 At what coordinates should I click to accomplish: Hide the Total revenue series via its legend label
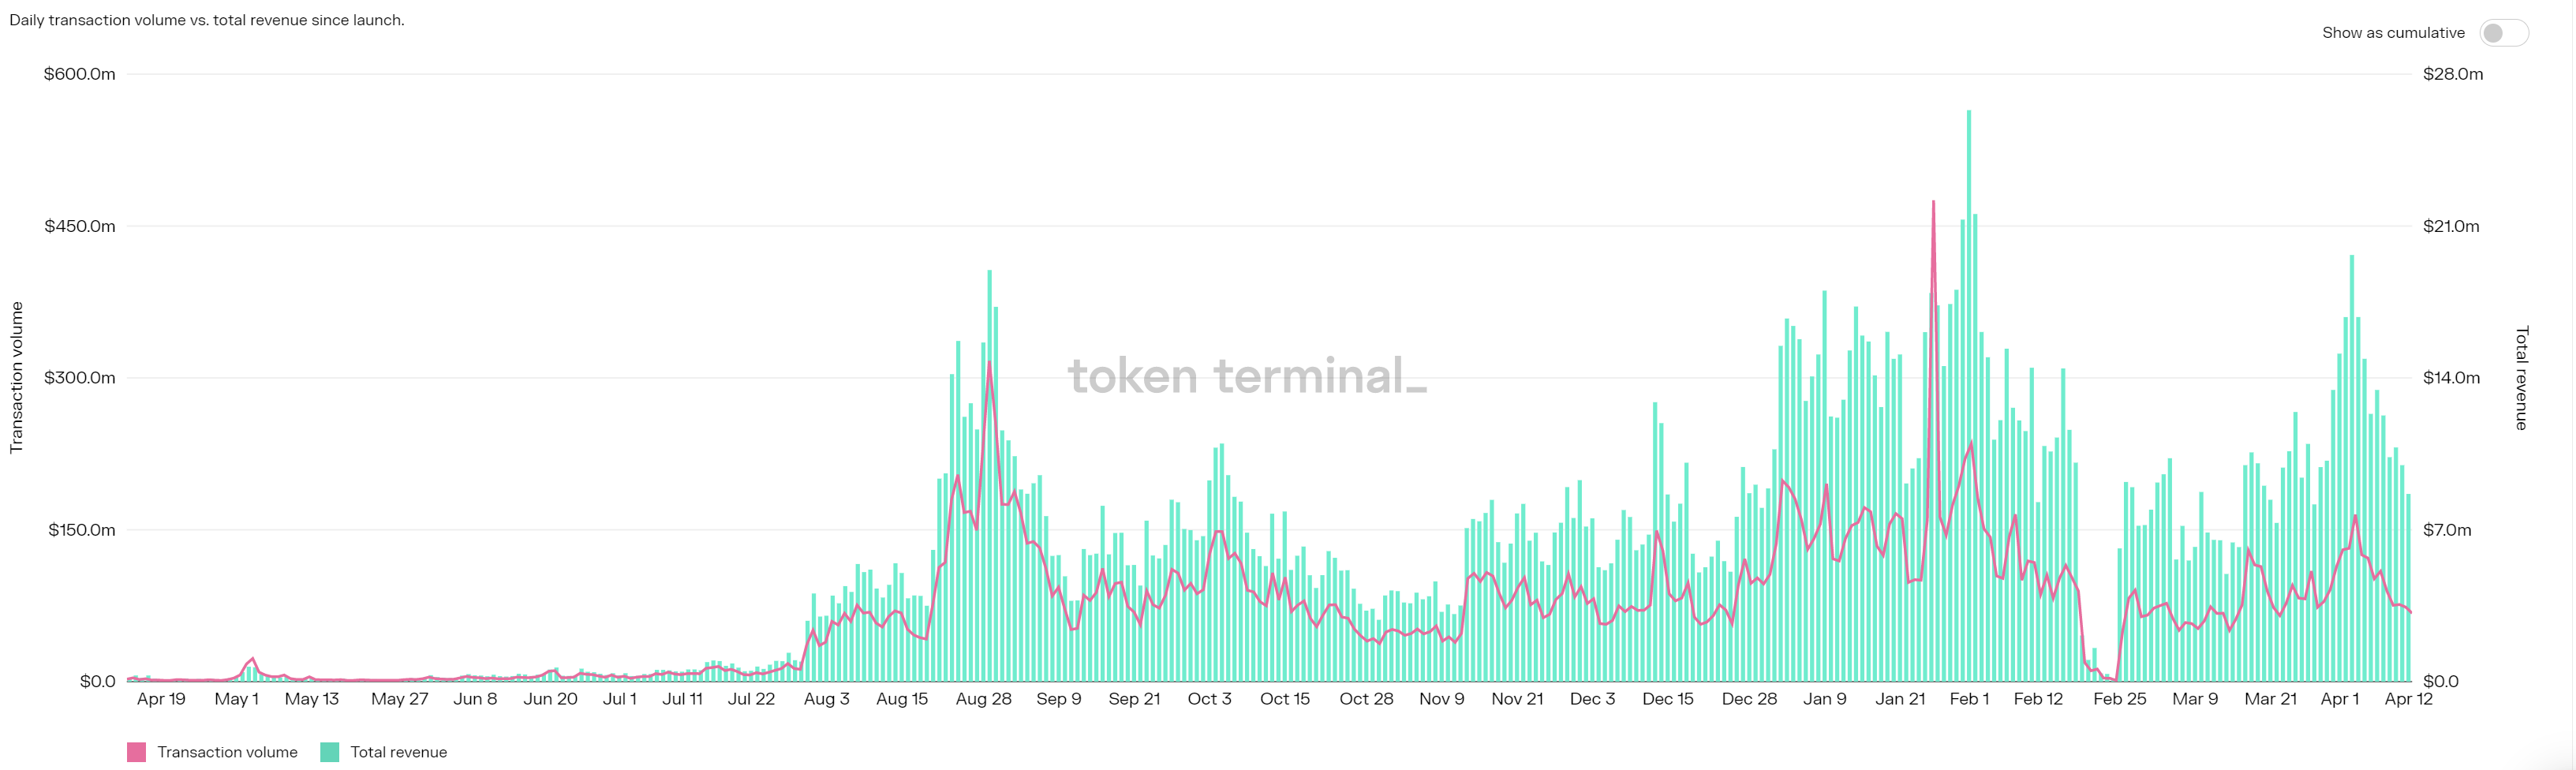pyautogui.click(x=398, y=752)
